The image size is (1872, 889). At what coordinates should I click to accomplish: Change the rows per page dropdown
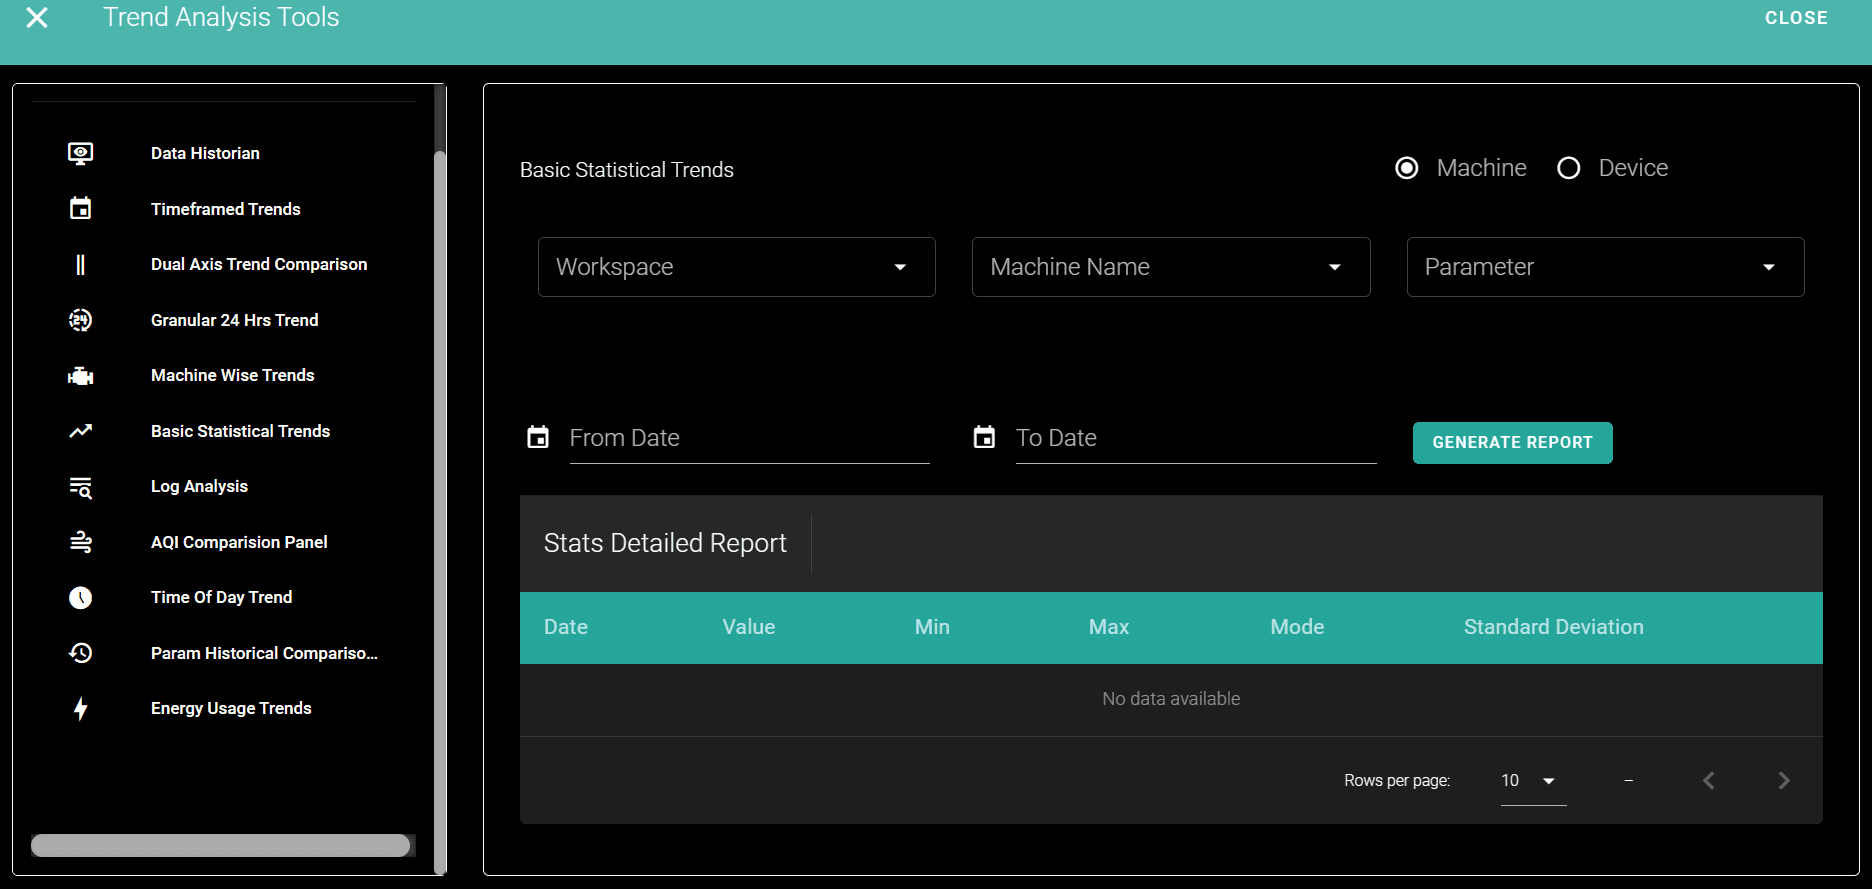(x=1532, y=781)
